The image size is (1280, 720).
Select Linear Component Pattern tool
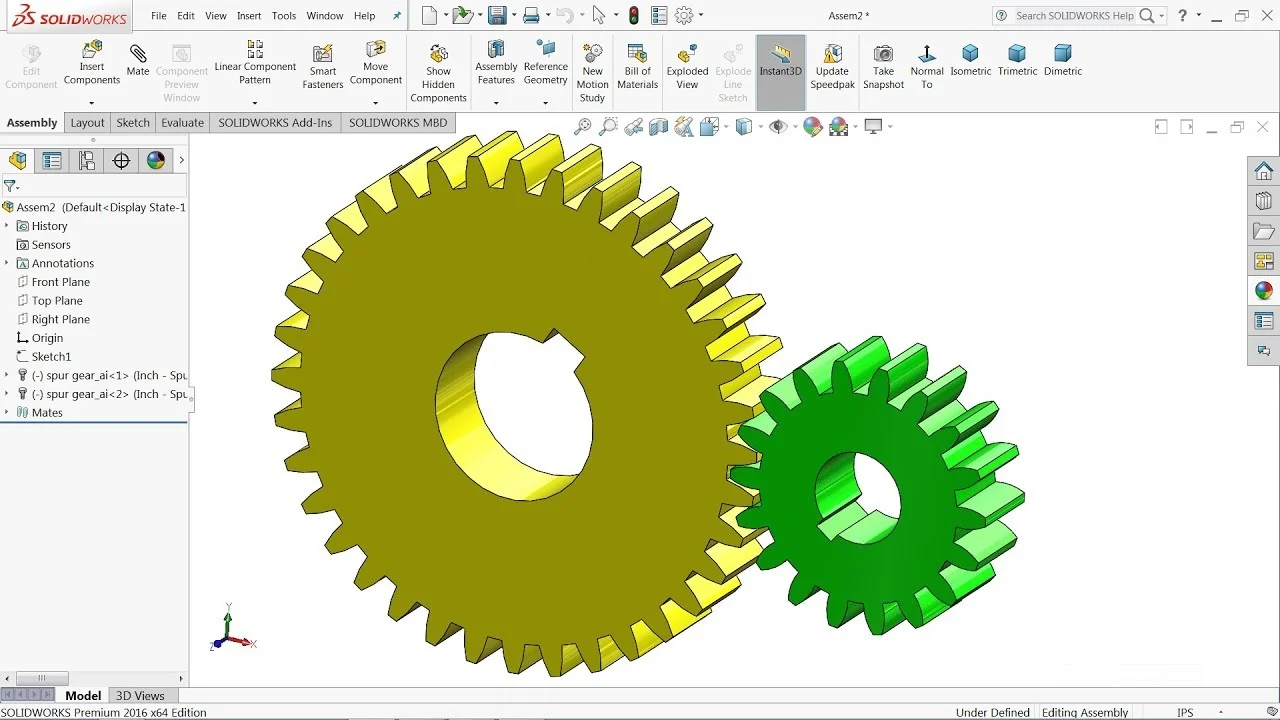pos(255,62)
